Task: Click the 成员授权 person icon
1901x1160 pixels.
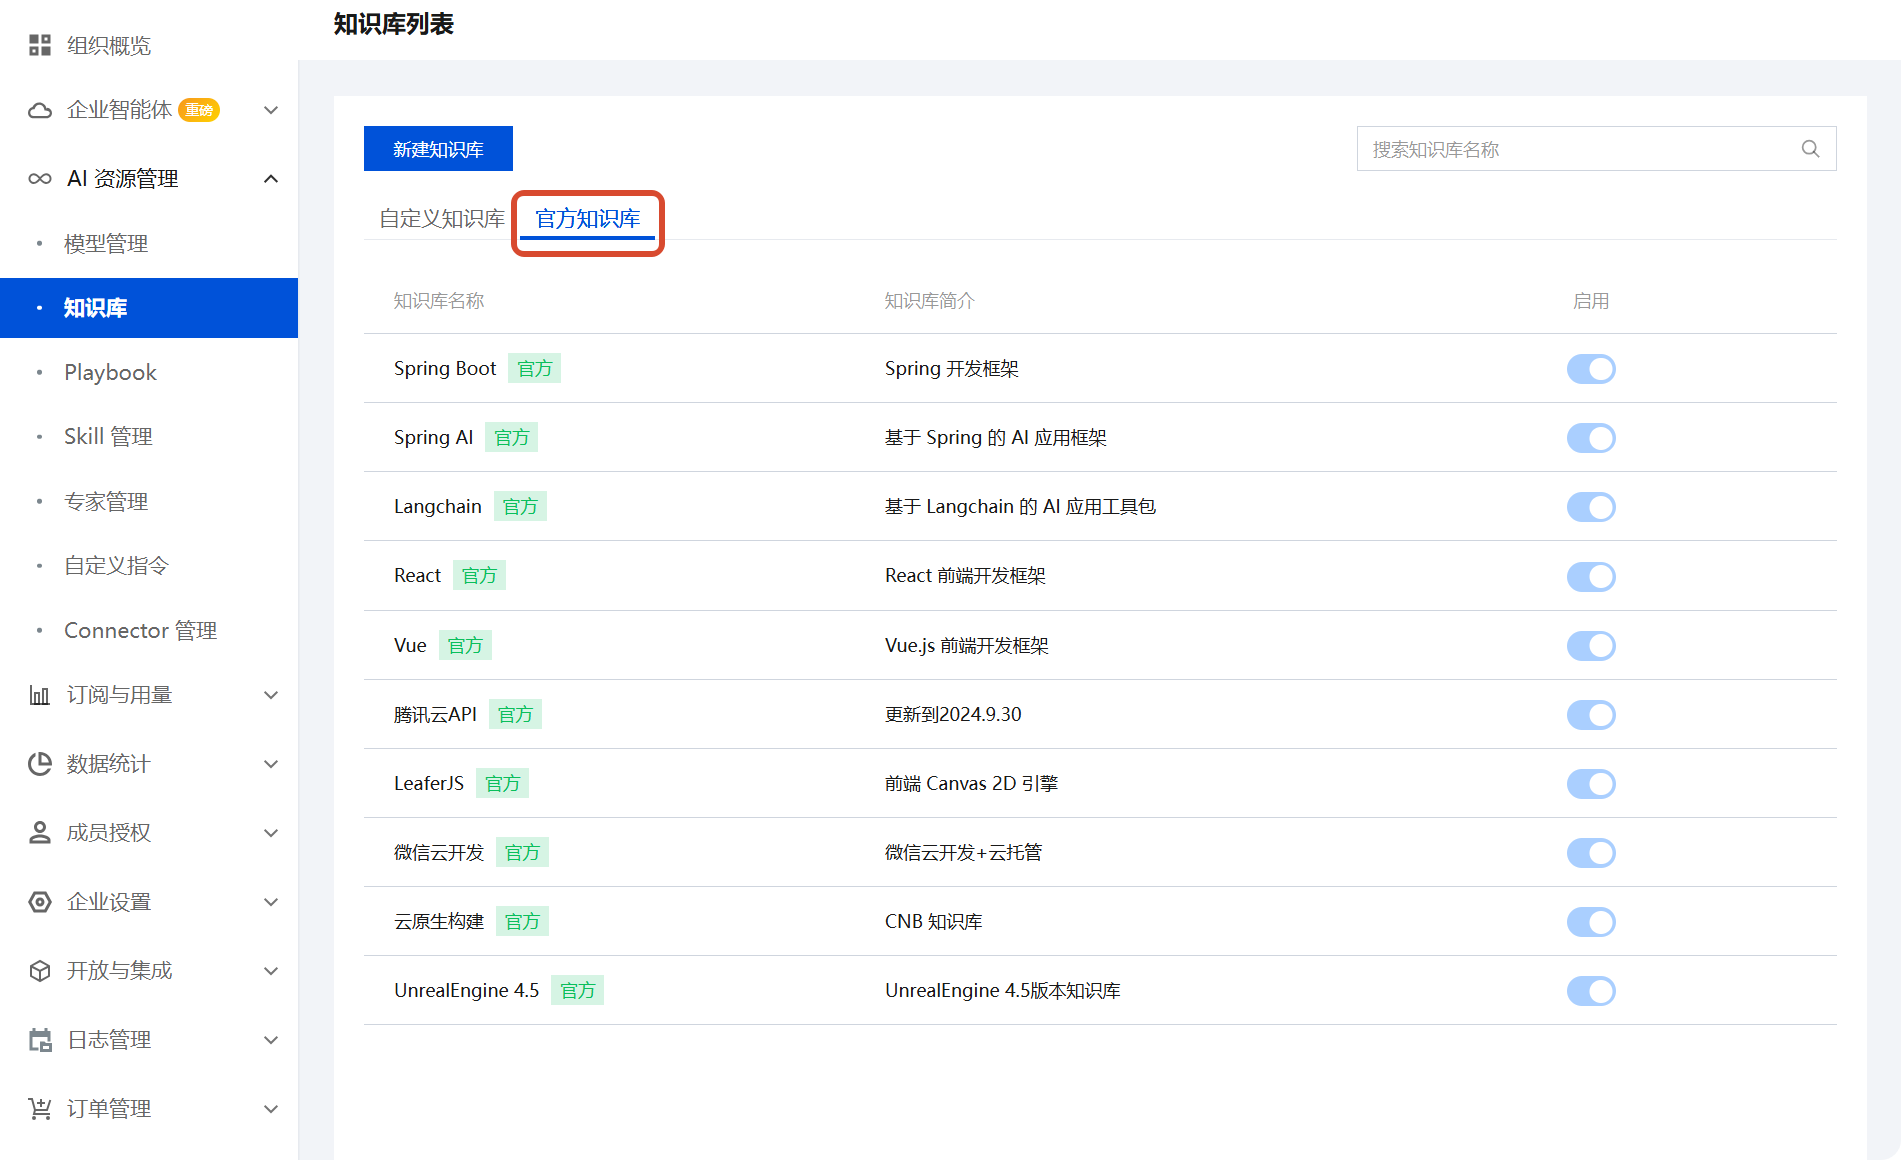Action: point(40,833)
